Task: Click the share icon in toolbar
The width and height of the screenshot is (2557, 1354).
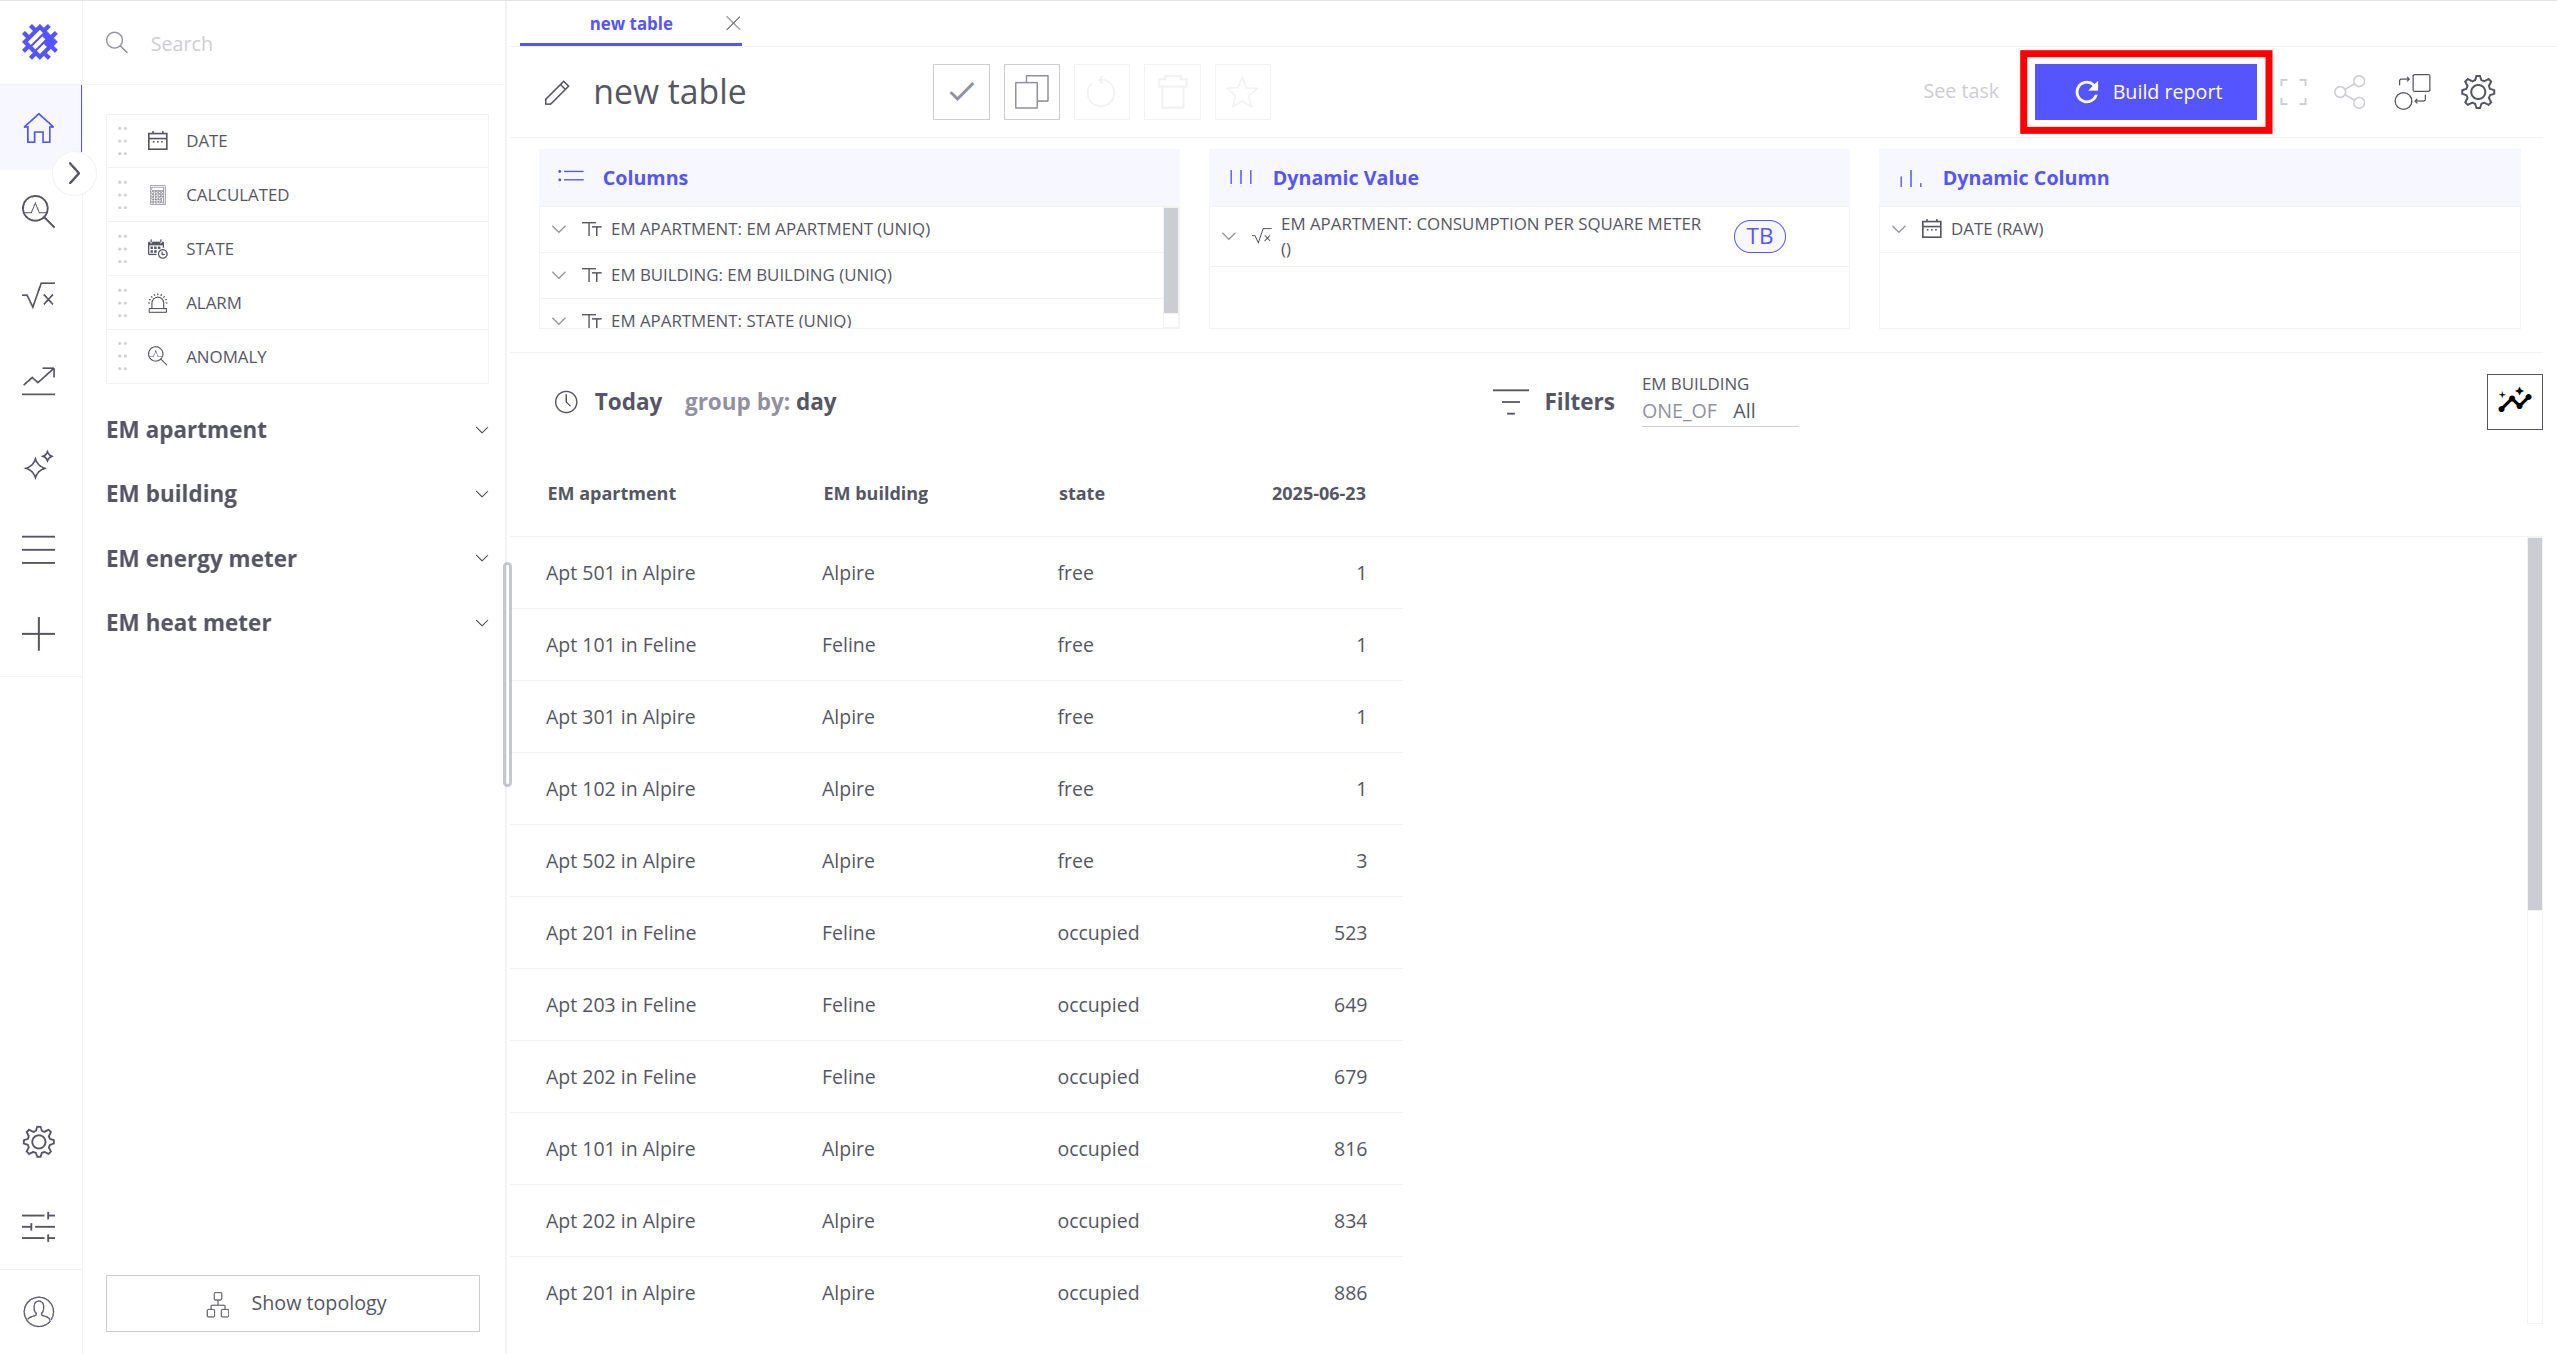Action: point(2349,92)
